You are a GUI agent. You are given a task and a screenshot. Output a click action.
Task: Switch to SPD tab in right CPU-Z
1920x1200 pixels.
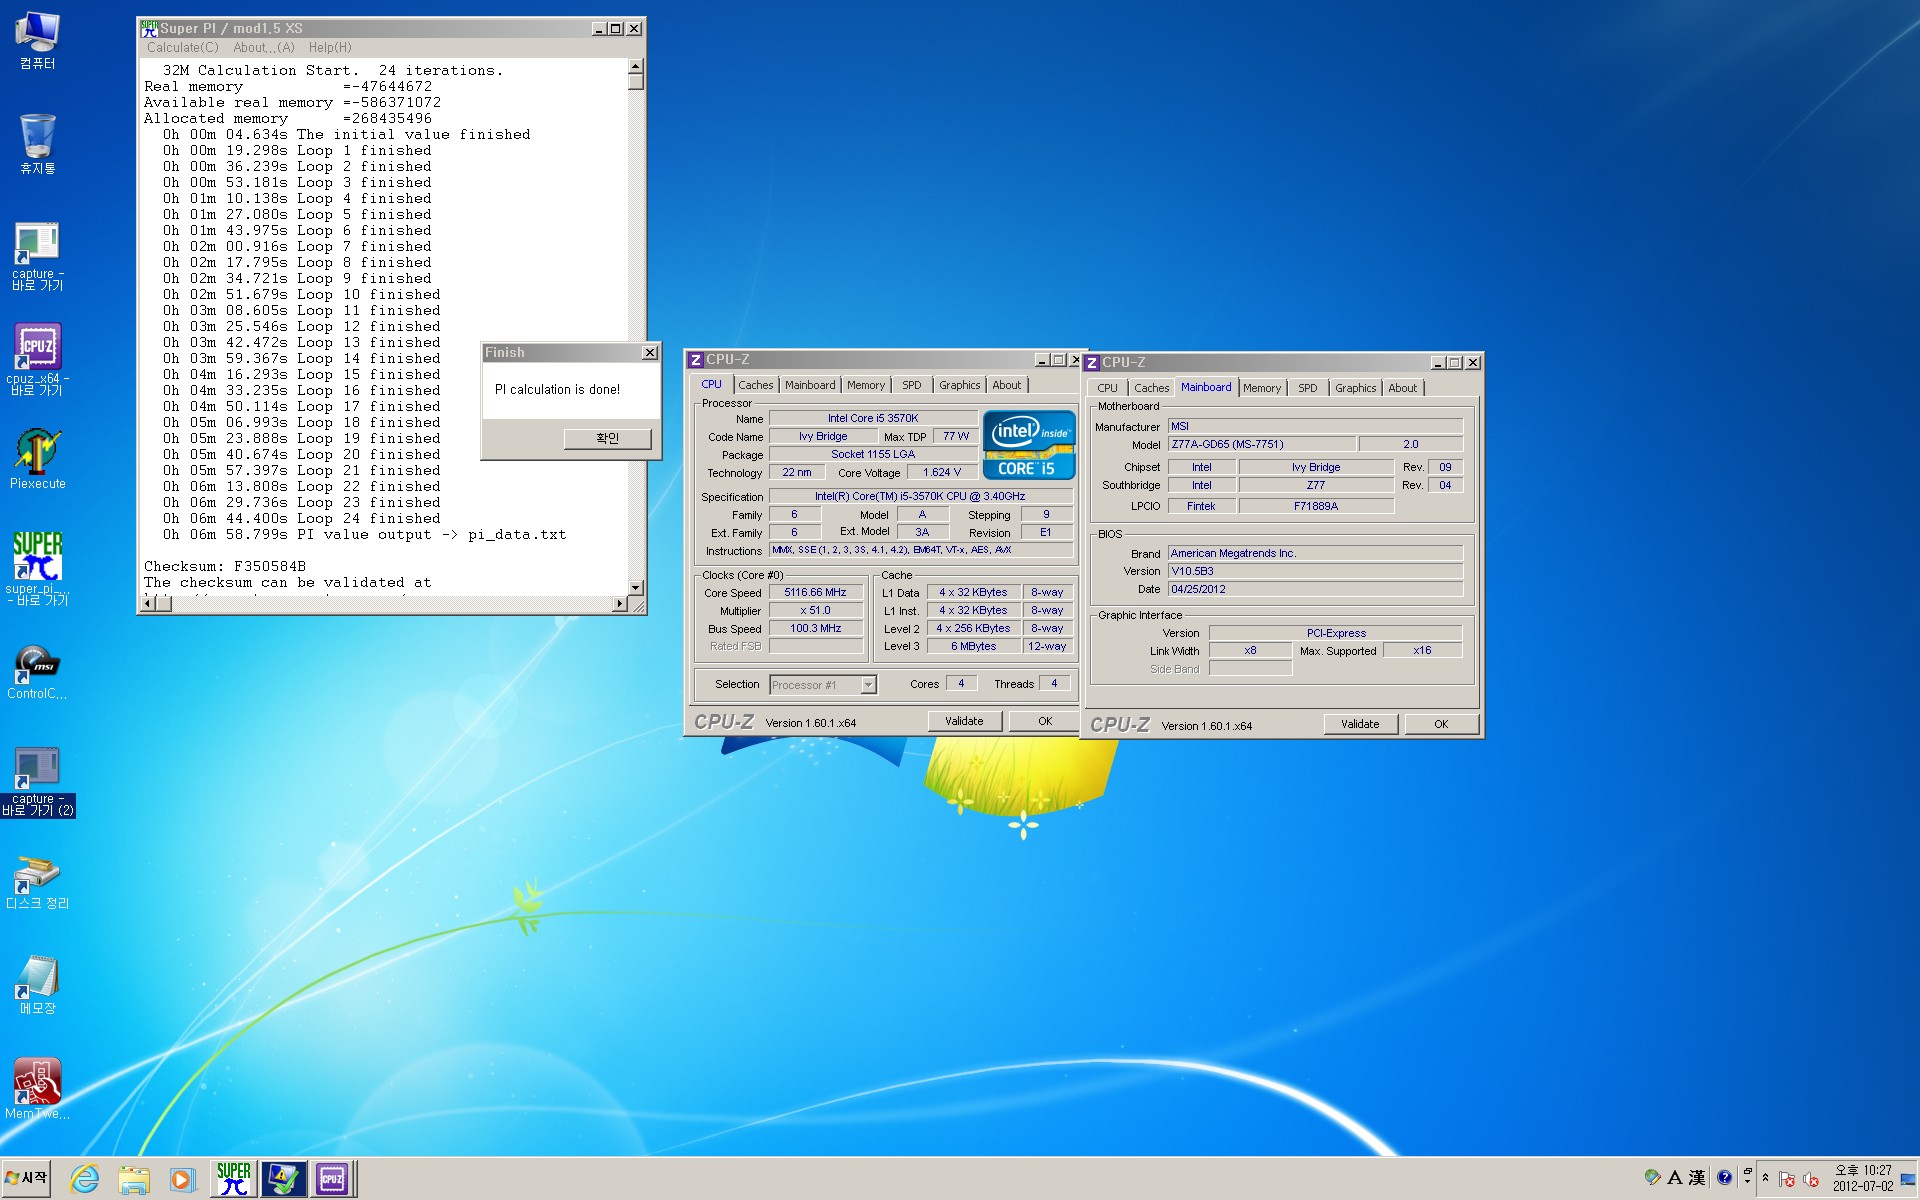1308,388
